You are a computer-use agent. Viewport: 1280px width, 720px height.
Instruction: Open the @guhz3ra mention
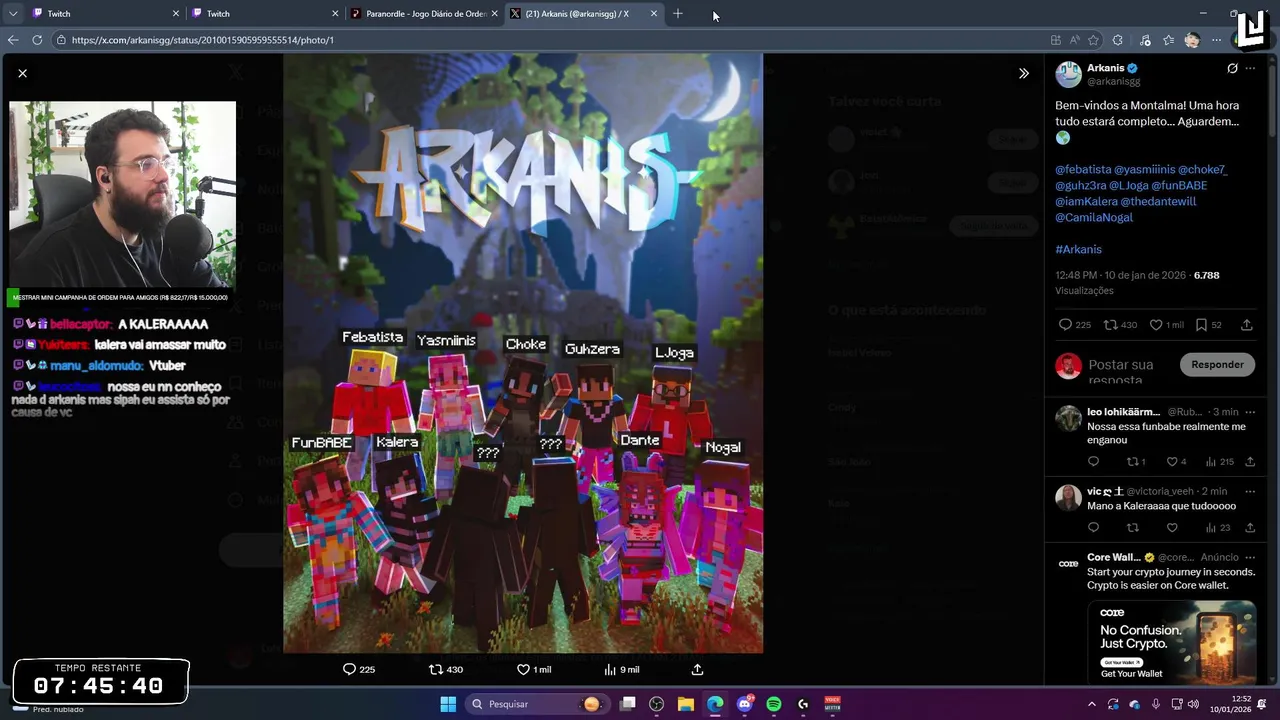tap(1080, 186)
